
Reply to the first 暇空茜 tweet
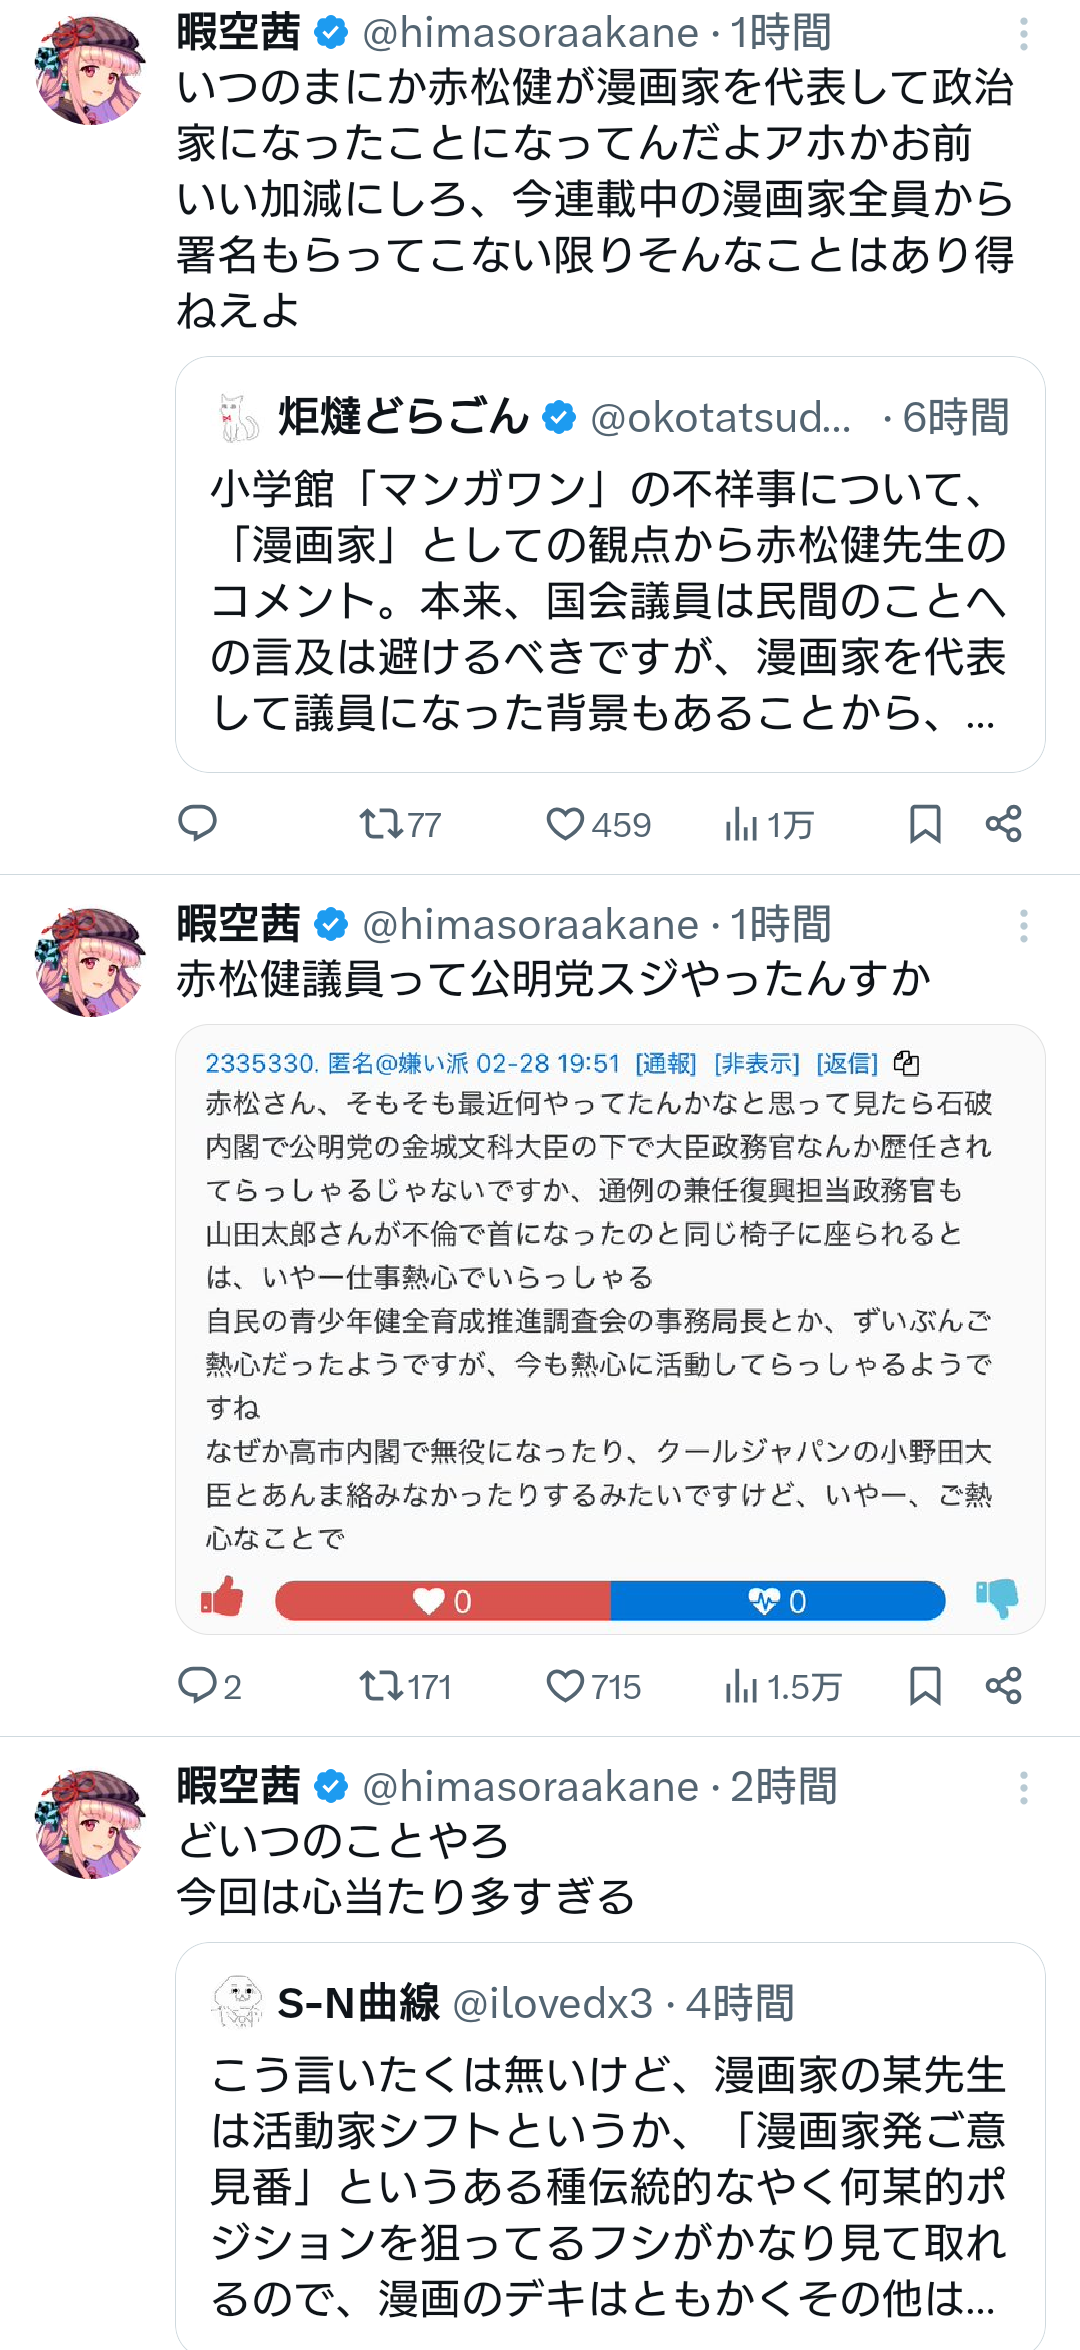tap(197, 824)
